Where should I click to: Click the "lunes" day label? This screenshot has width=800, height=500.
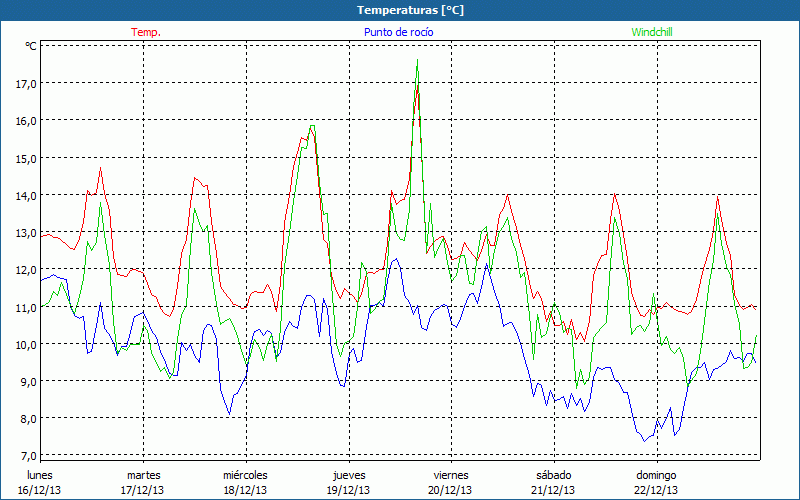point(40,475)
